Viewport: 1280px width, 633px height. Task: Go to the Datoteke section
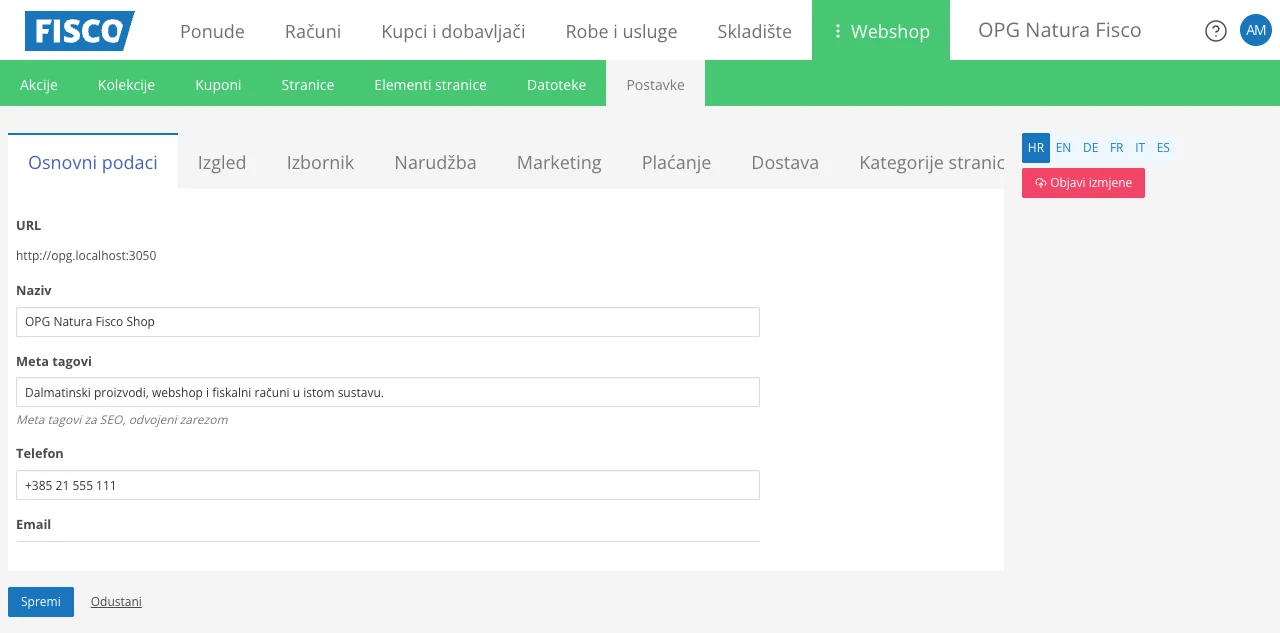pos(556,85)
